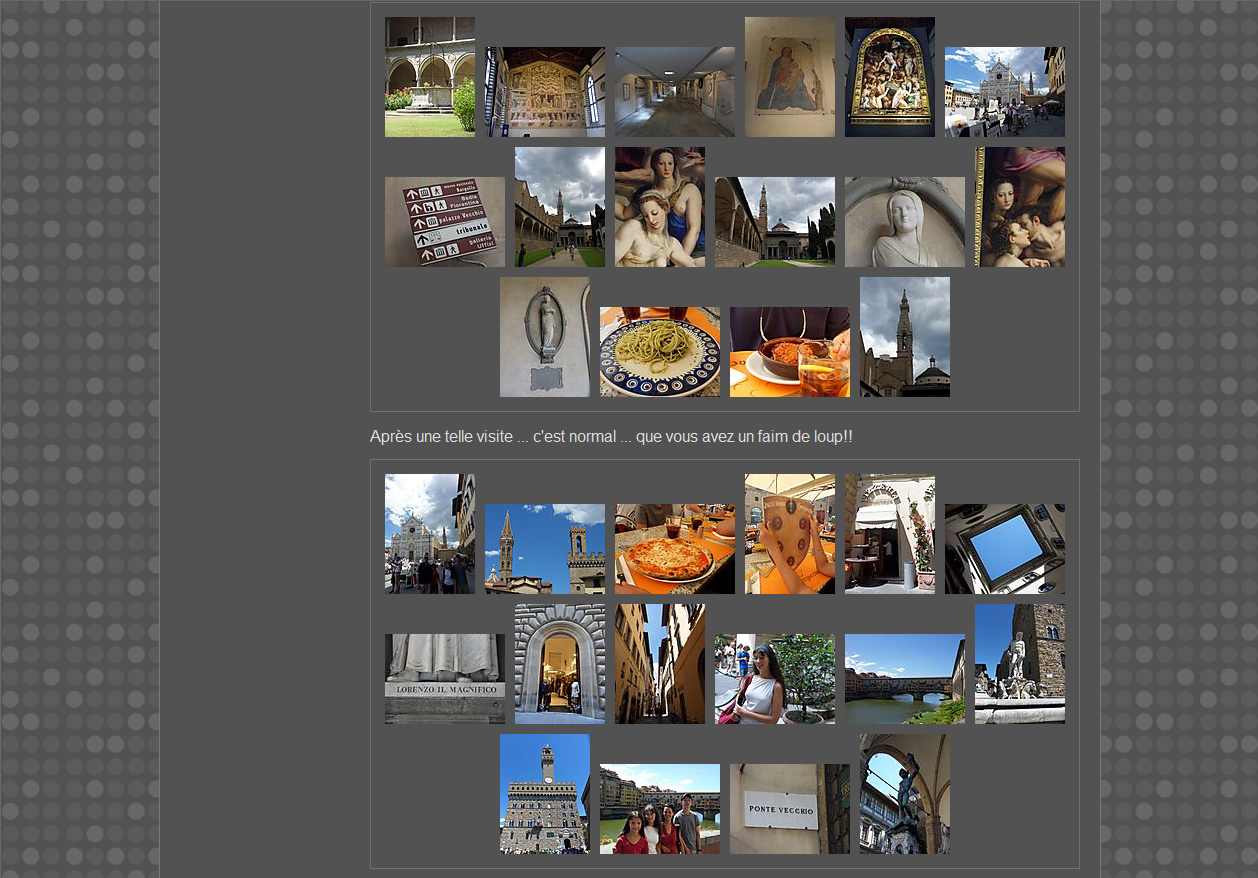The height and width of the screenshot is (878, 1258).
Task: Click the narrow street alley thumbnail
Action: (x=659, y=664)
